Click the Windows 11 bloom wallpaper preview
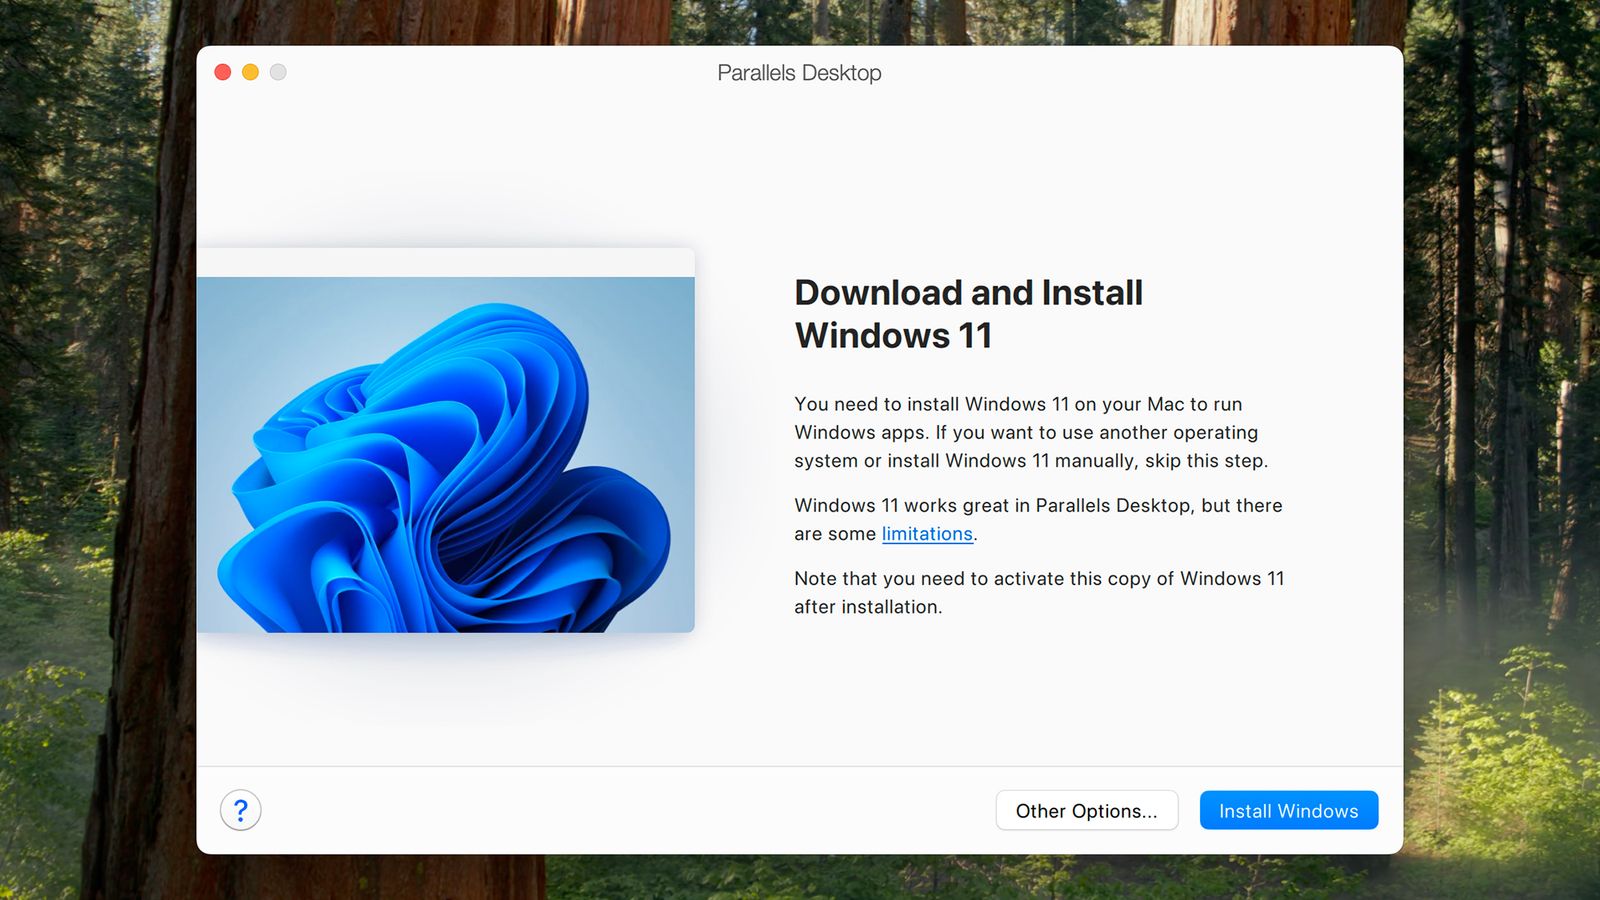1600x900 pixels. tap(445, 455)
